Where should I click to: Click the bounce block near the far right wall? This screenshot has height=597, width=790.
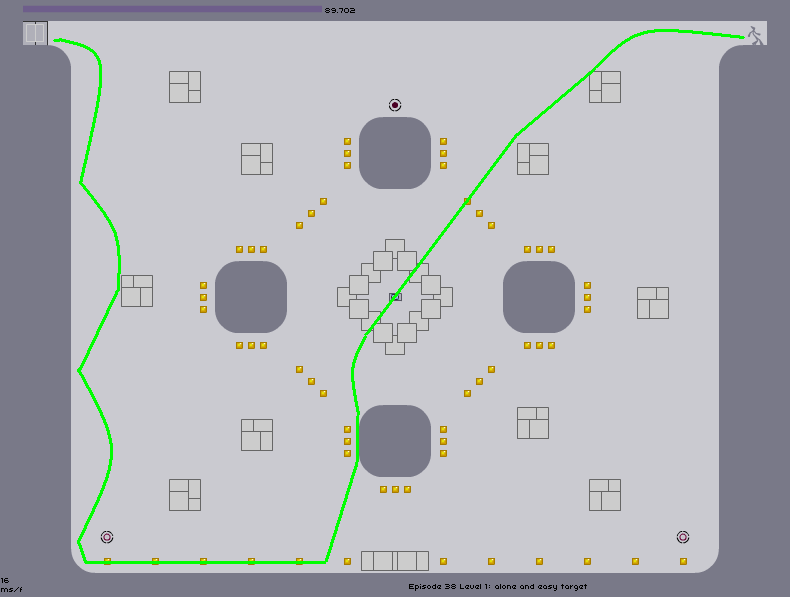(653, 303)
